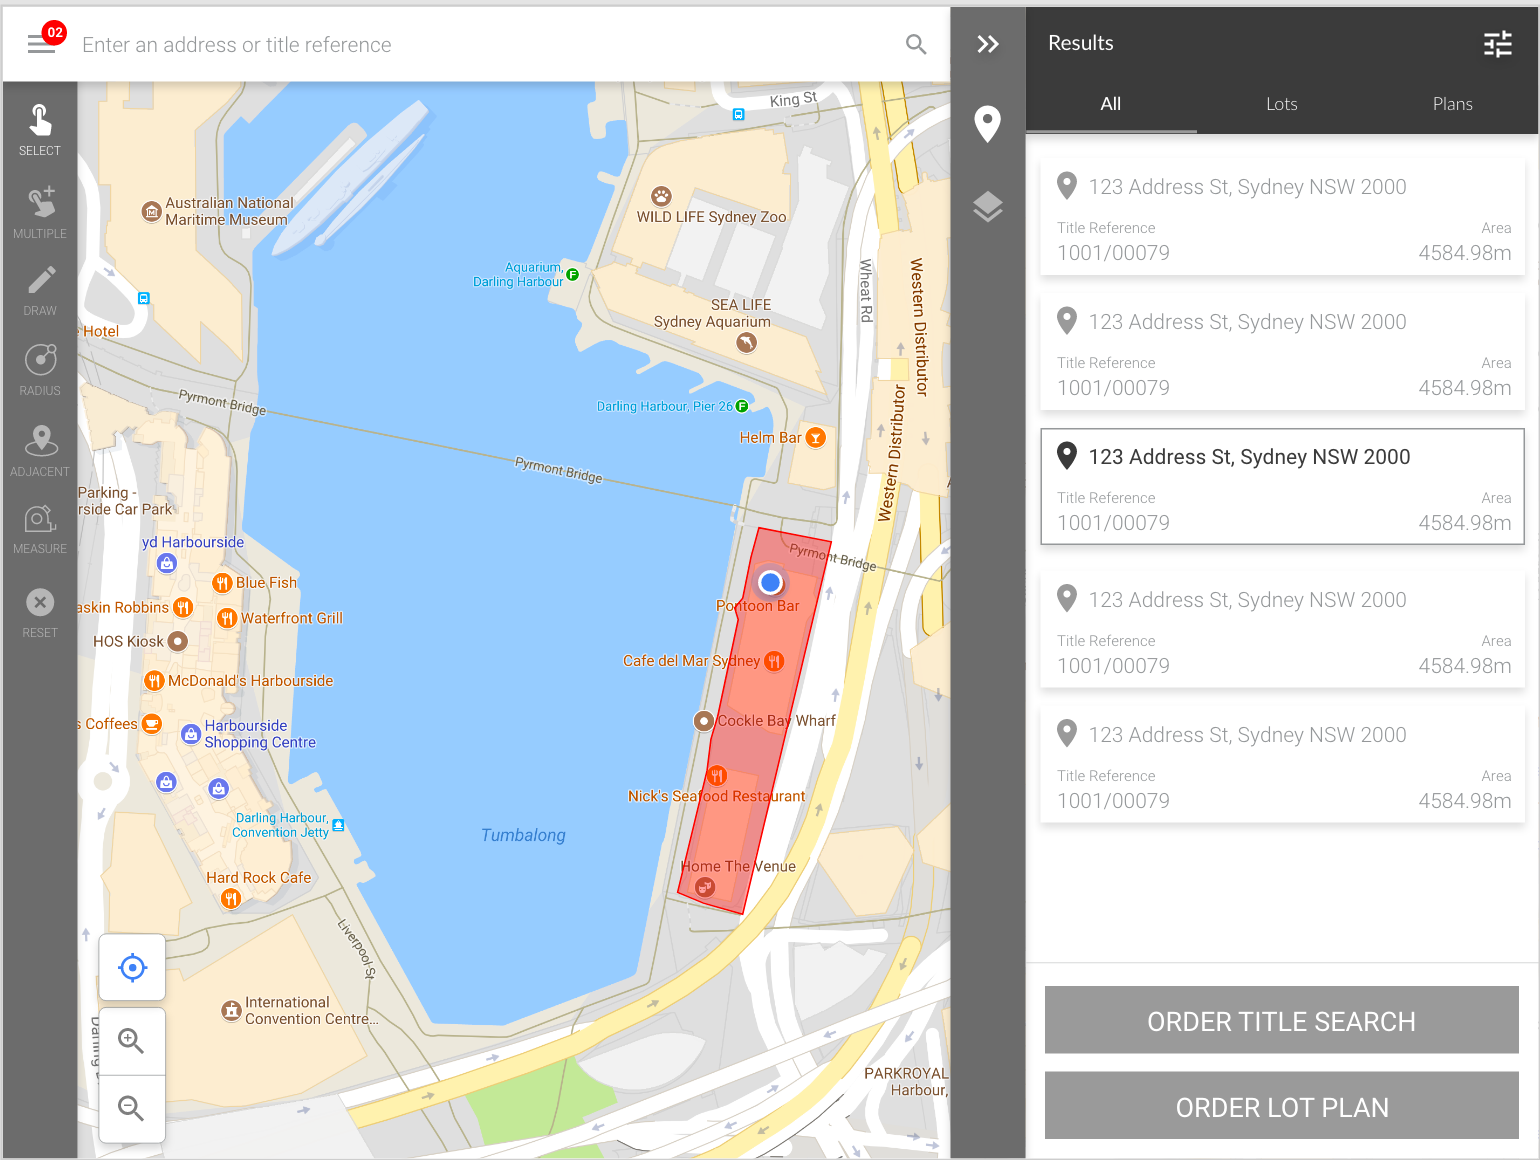Click Darling Harbour Convention Jetty marker
The image size is (1540, 1160).
[338, 825]
